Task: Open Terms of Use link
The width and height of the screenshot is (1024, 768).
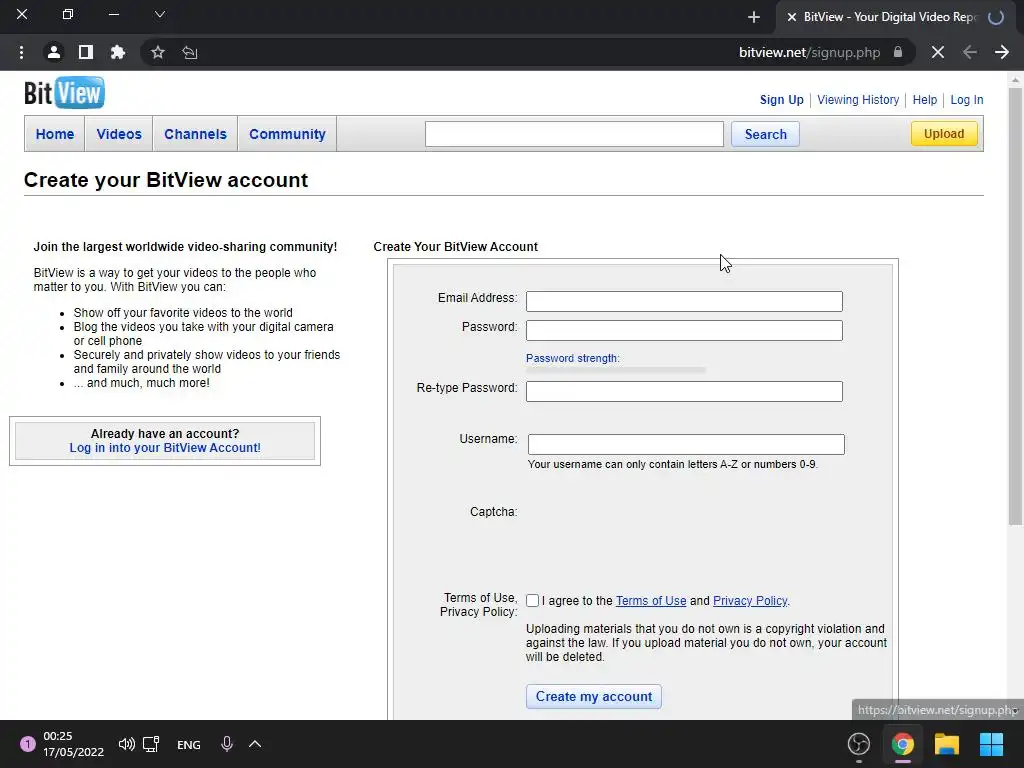Action: pyautogui.click(x=651, y=601)
